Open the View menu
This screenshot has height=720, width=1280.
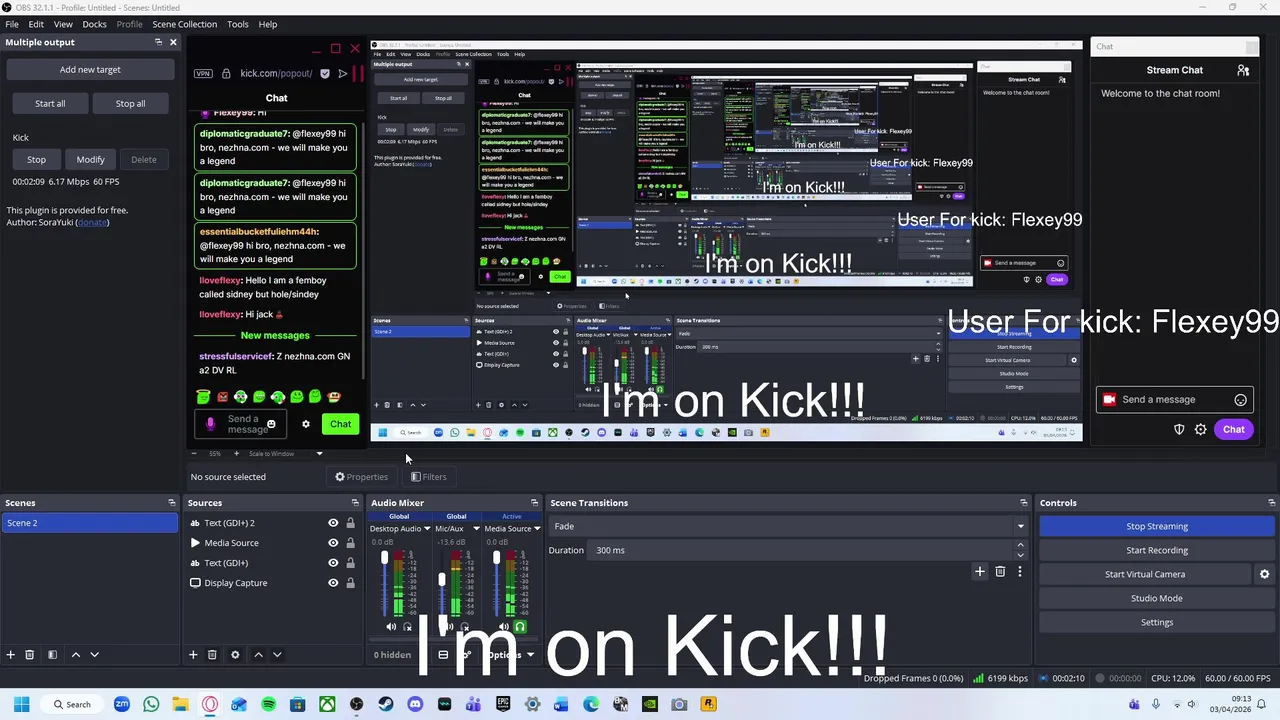63,24
